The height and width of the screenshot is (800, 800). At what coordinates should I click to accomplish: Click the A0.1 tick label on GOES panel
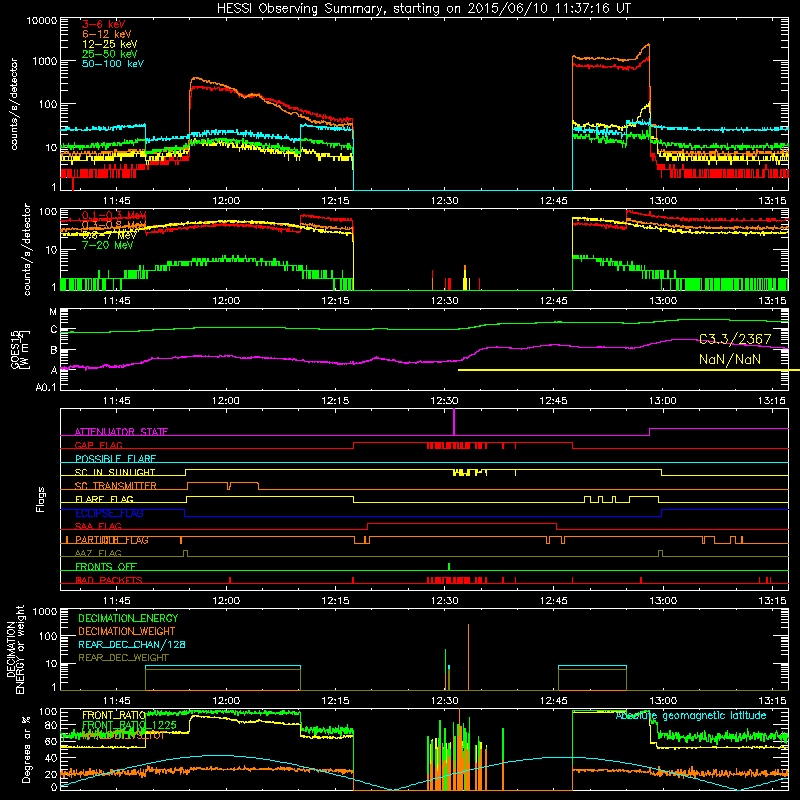[x=46, y=388]
